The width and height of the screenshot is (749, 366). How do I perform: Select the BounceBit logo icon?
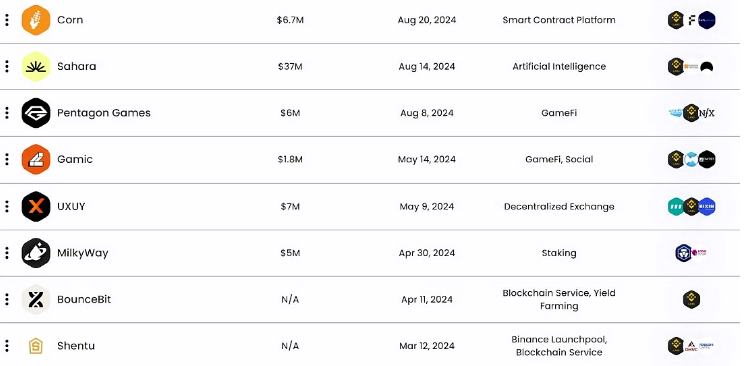(36, 300)
